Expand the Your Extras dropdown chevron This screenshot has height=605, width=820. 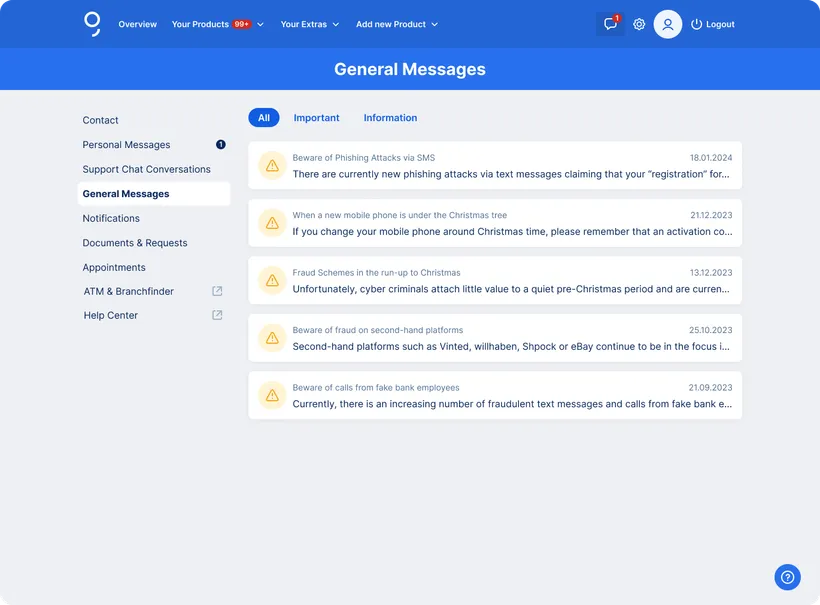coord(336,25)
